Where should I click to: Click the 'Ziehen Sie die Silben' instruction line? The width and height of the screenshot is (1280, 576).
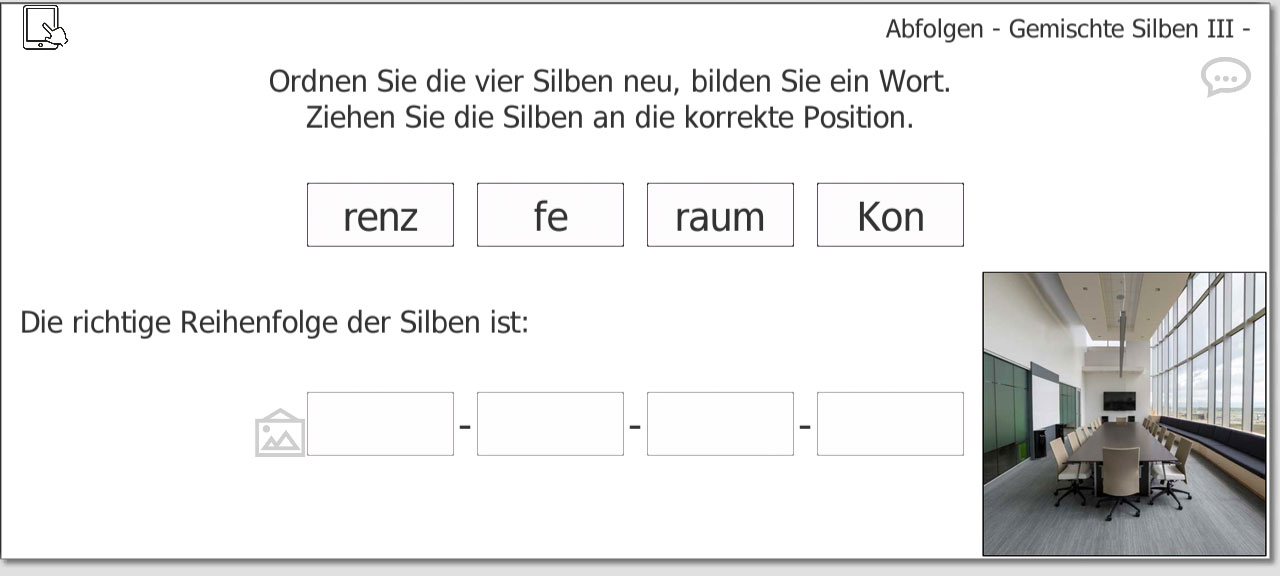(609, 117)
